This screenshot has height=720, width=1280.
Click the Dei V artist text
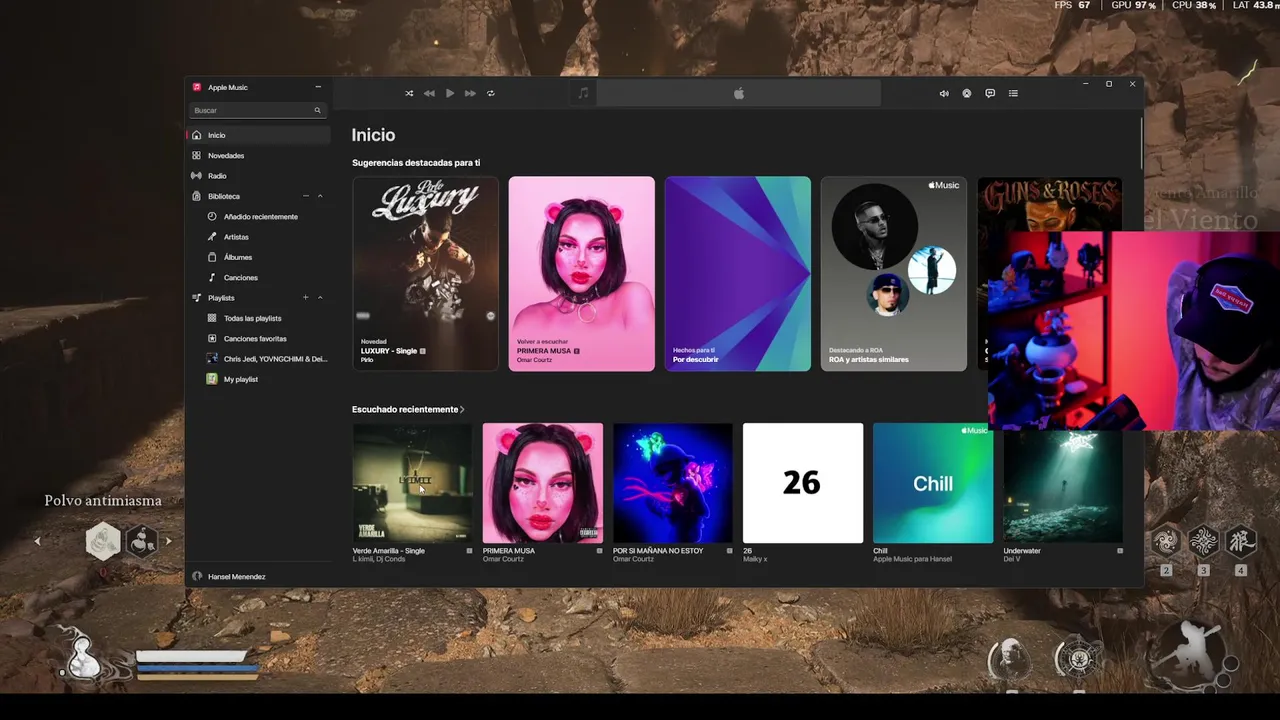pos(1013,559)
